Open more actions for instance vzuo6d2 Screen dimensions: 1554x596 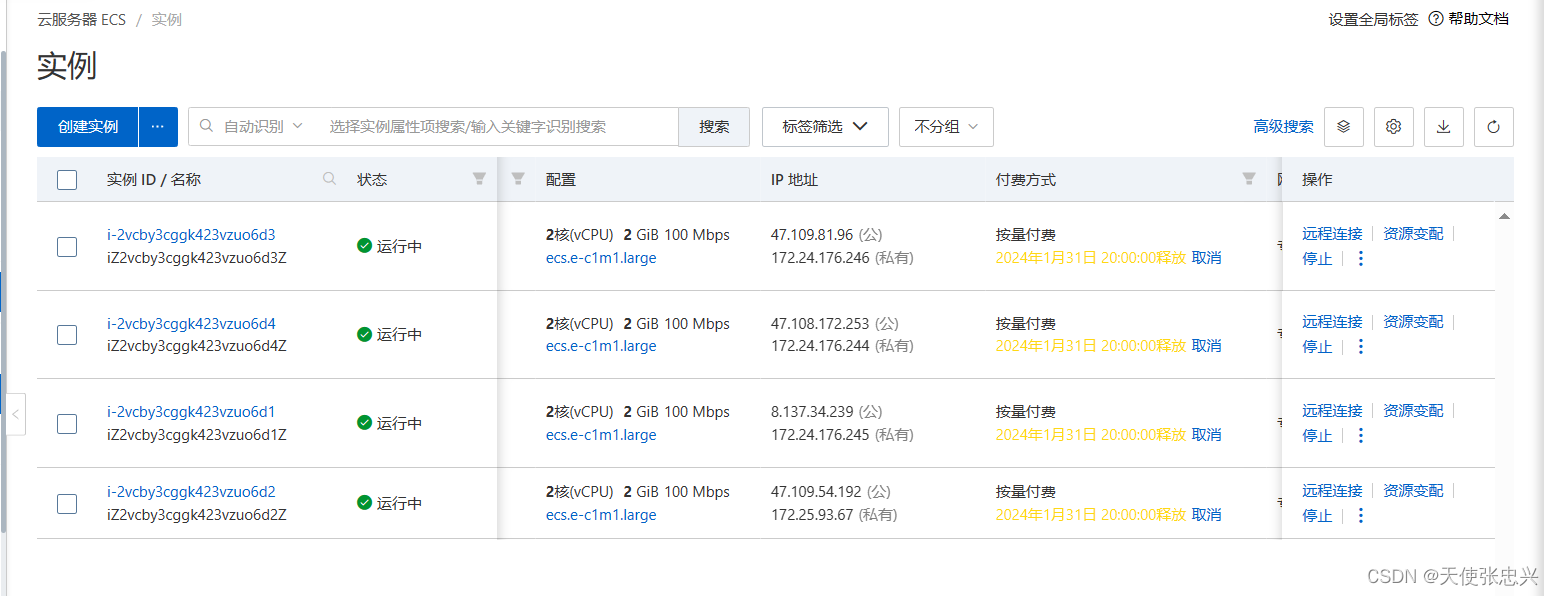click(1360, 516)
